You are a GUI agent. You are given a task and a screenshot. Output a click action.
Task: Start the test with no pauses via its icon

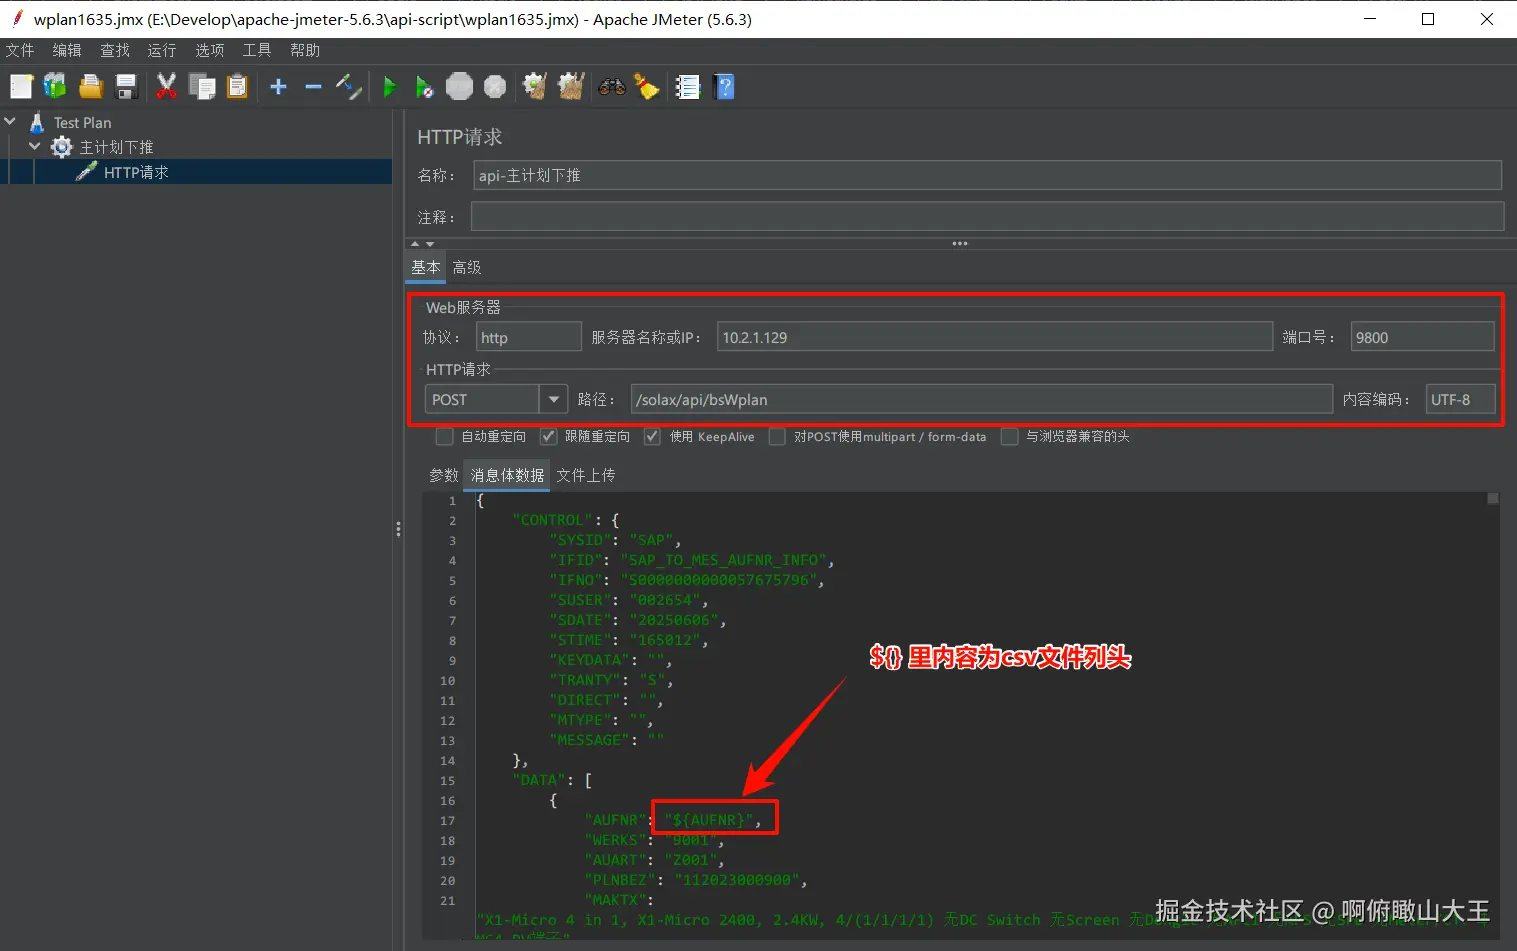tap(424, 87)
